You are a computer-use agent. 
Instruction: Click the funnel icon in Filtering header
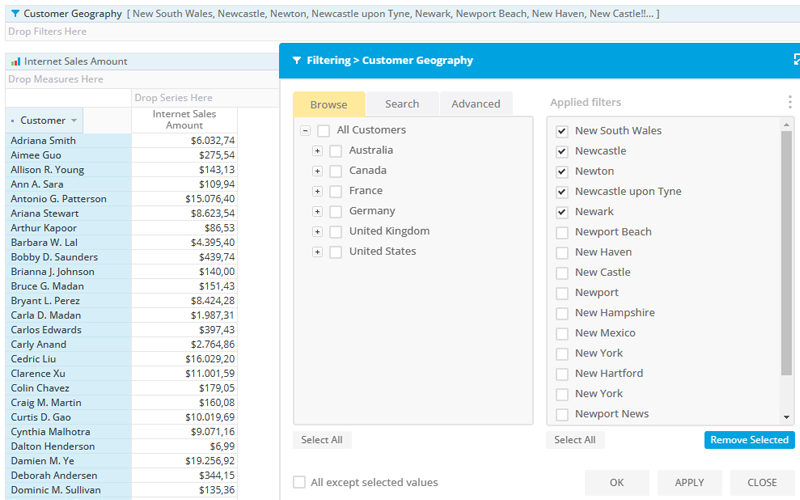pos(296,60)
